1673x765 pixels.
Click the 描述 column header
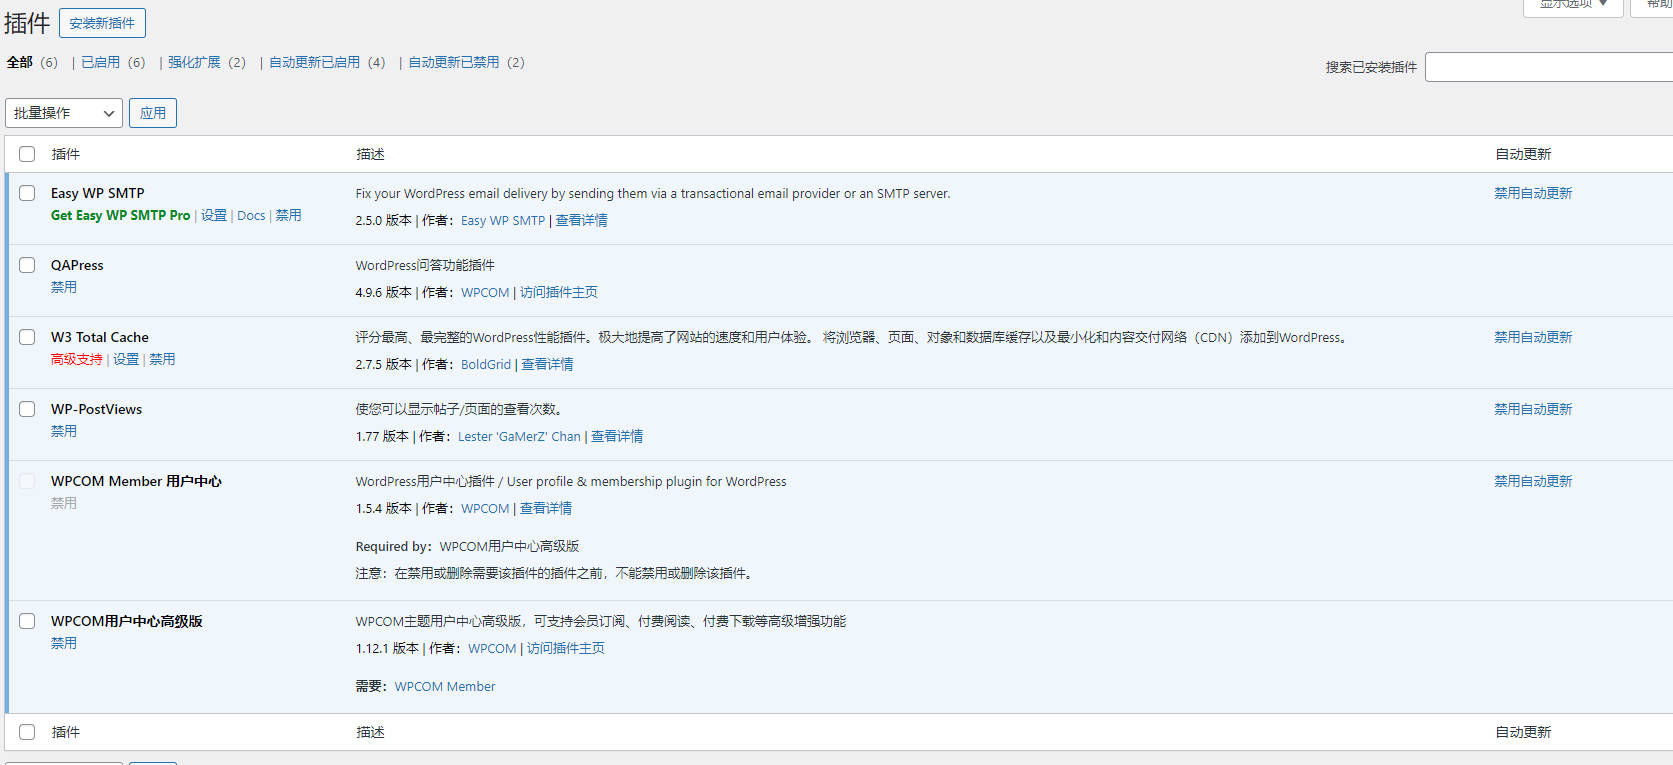(x=370, y=154)
